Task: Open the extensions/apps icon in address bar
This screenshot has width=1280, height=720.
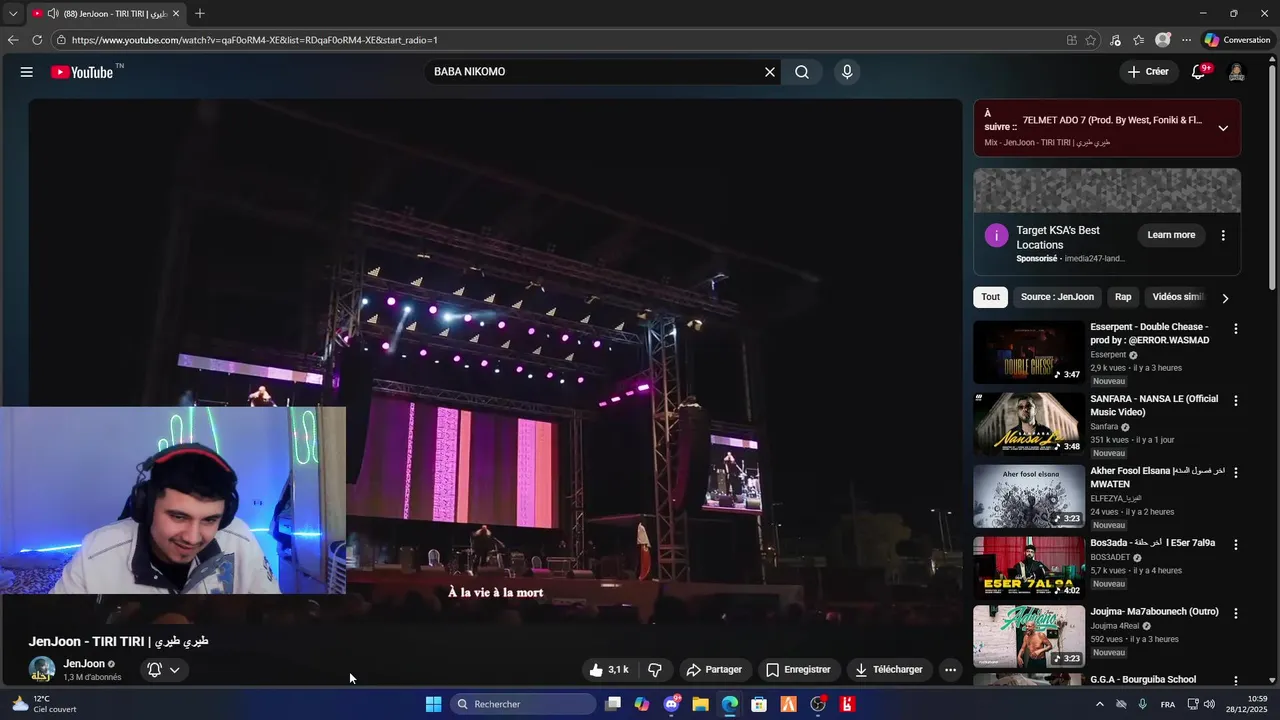Action: [1072, 40]
